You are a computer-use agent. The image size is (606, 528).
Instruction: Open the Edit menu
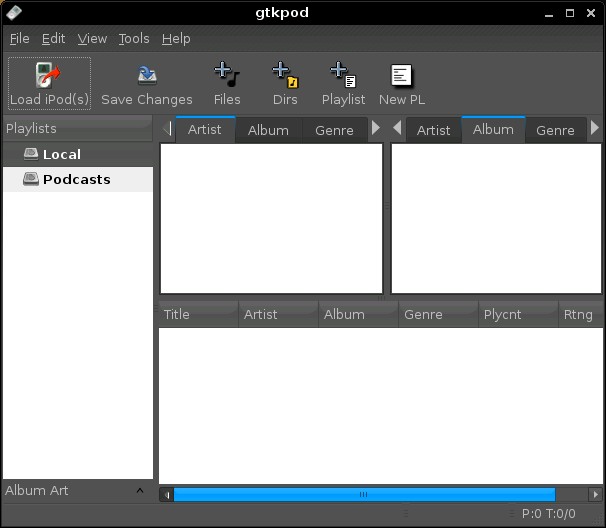click(53, 39)
